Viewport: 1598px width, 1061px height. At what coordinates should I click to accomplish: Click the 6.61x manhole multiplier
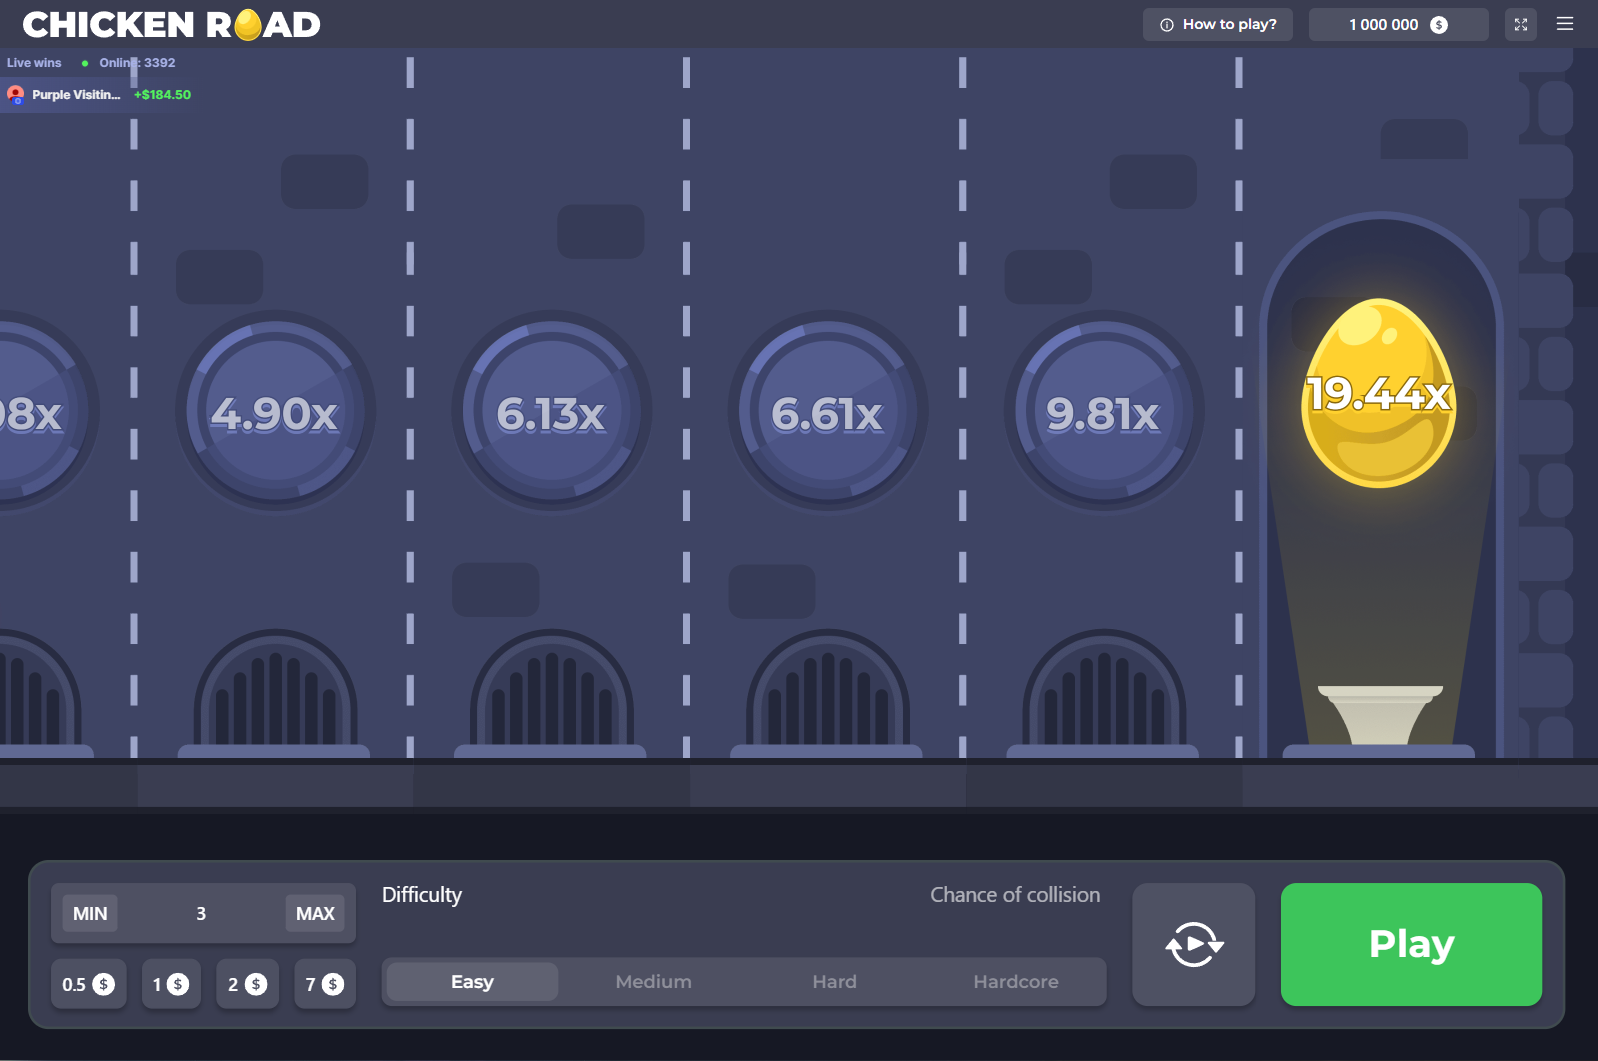[x=827, y=411]
